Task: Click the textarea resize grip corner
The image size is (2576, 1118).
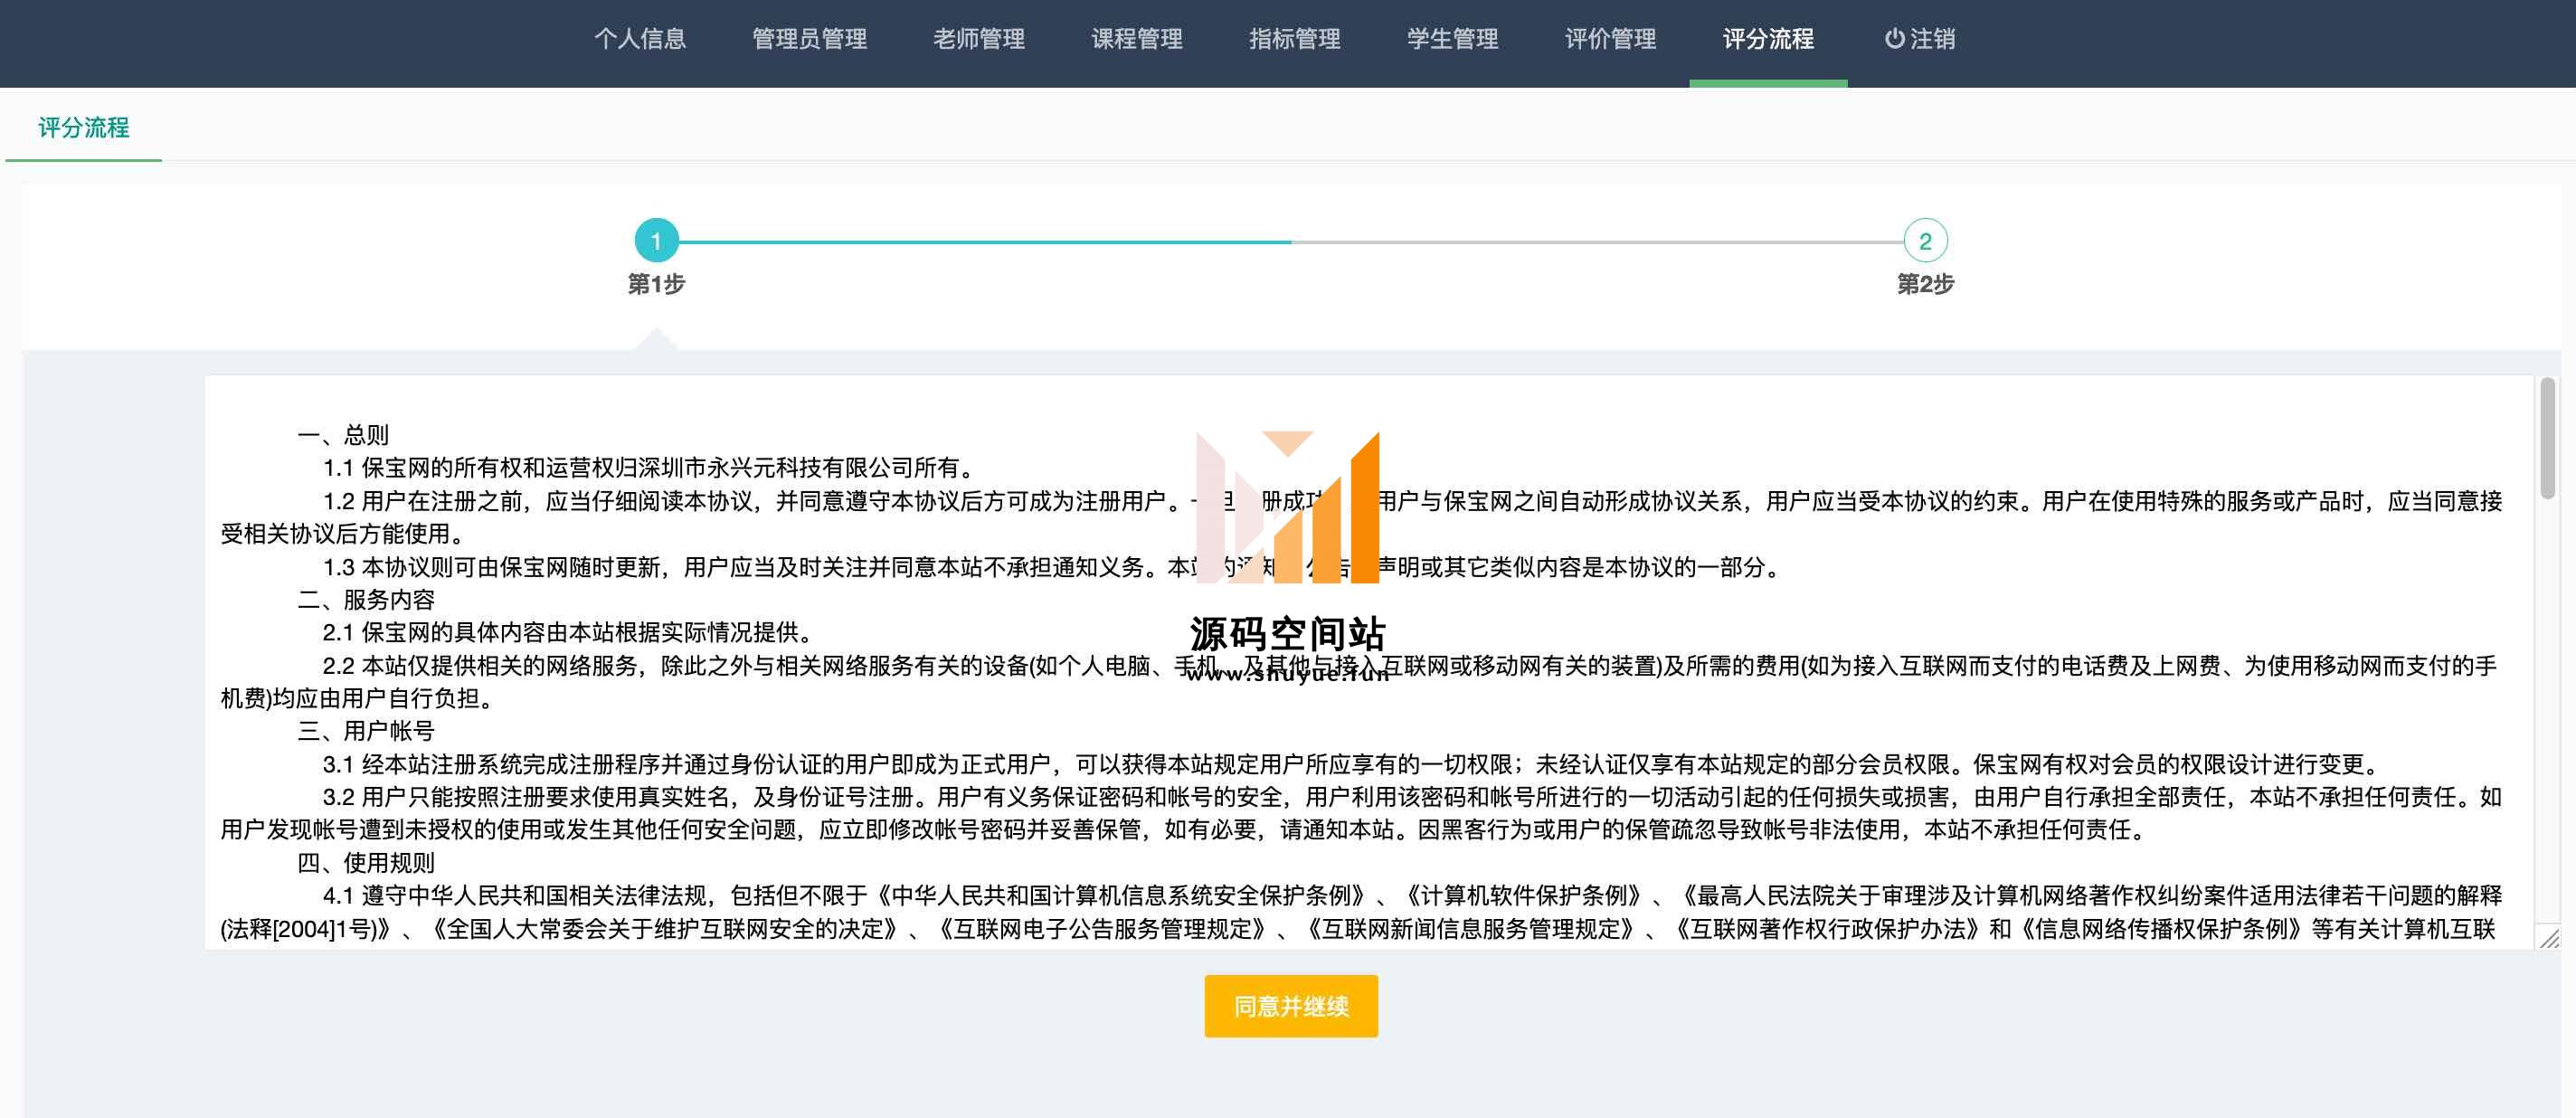Action: click(2549, 938)
